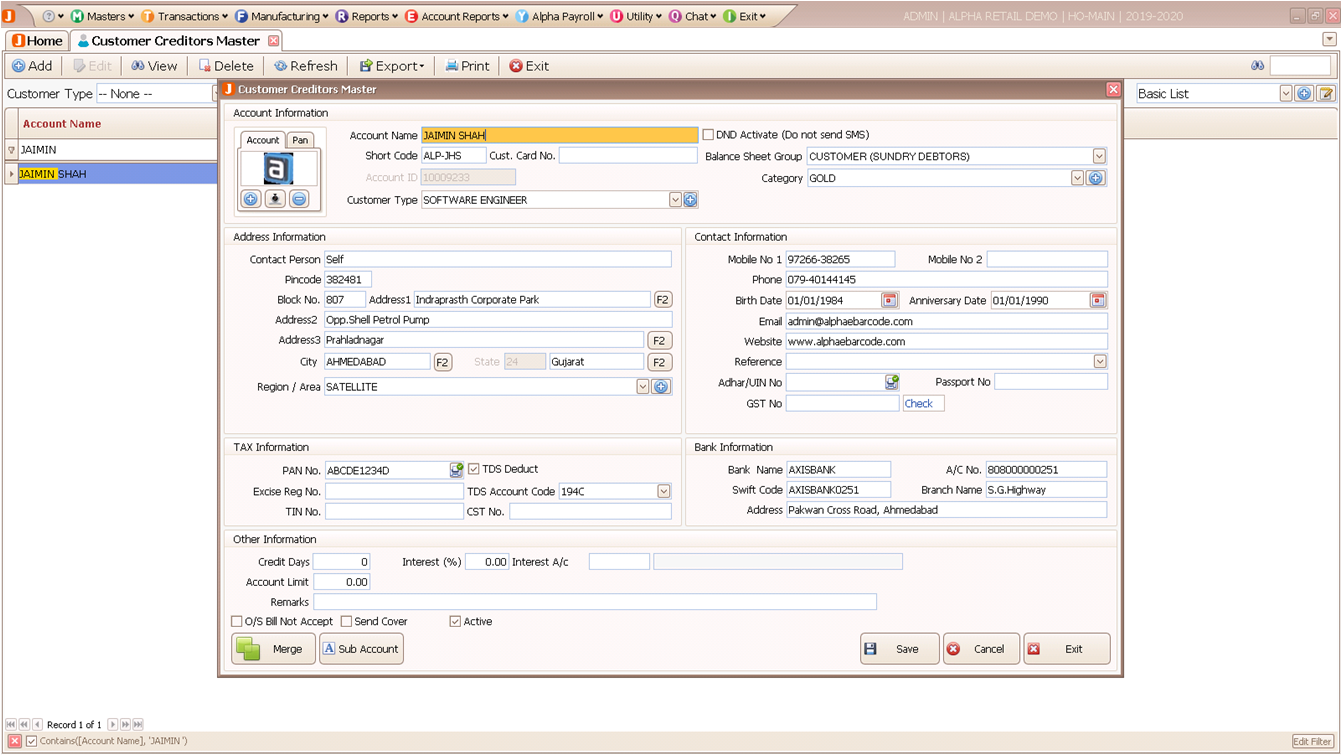Click the add Category plus icon
Viewport: 1342px width, 756px height.
point(1096,178)
